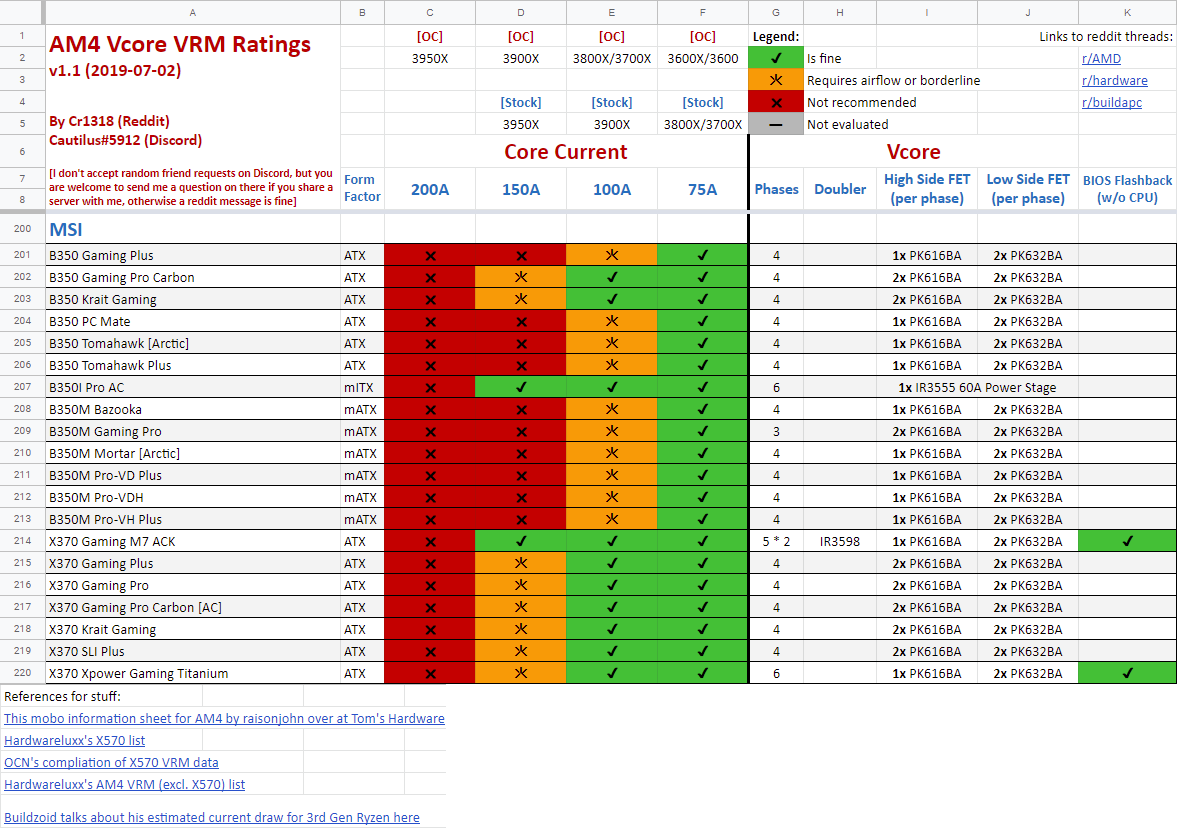Open the r/AMD reddit thread link
Viewport: 1177px width, 828px height.
point(1101,59)
